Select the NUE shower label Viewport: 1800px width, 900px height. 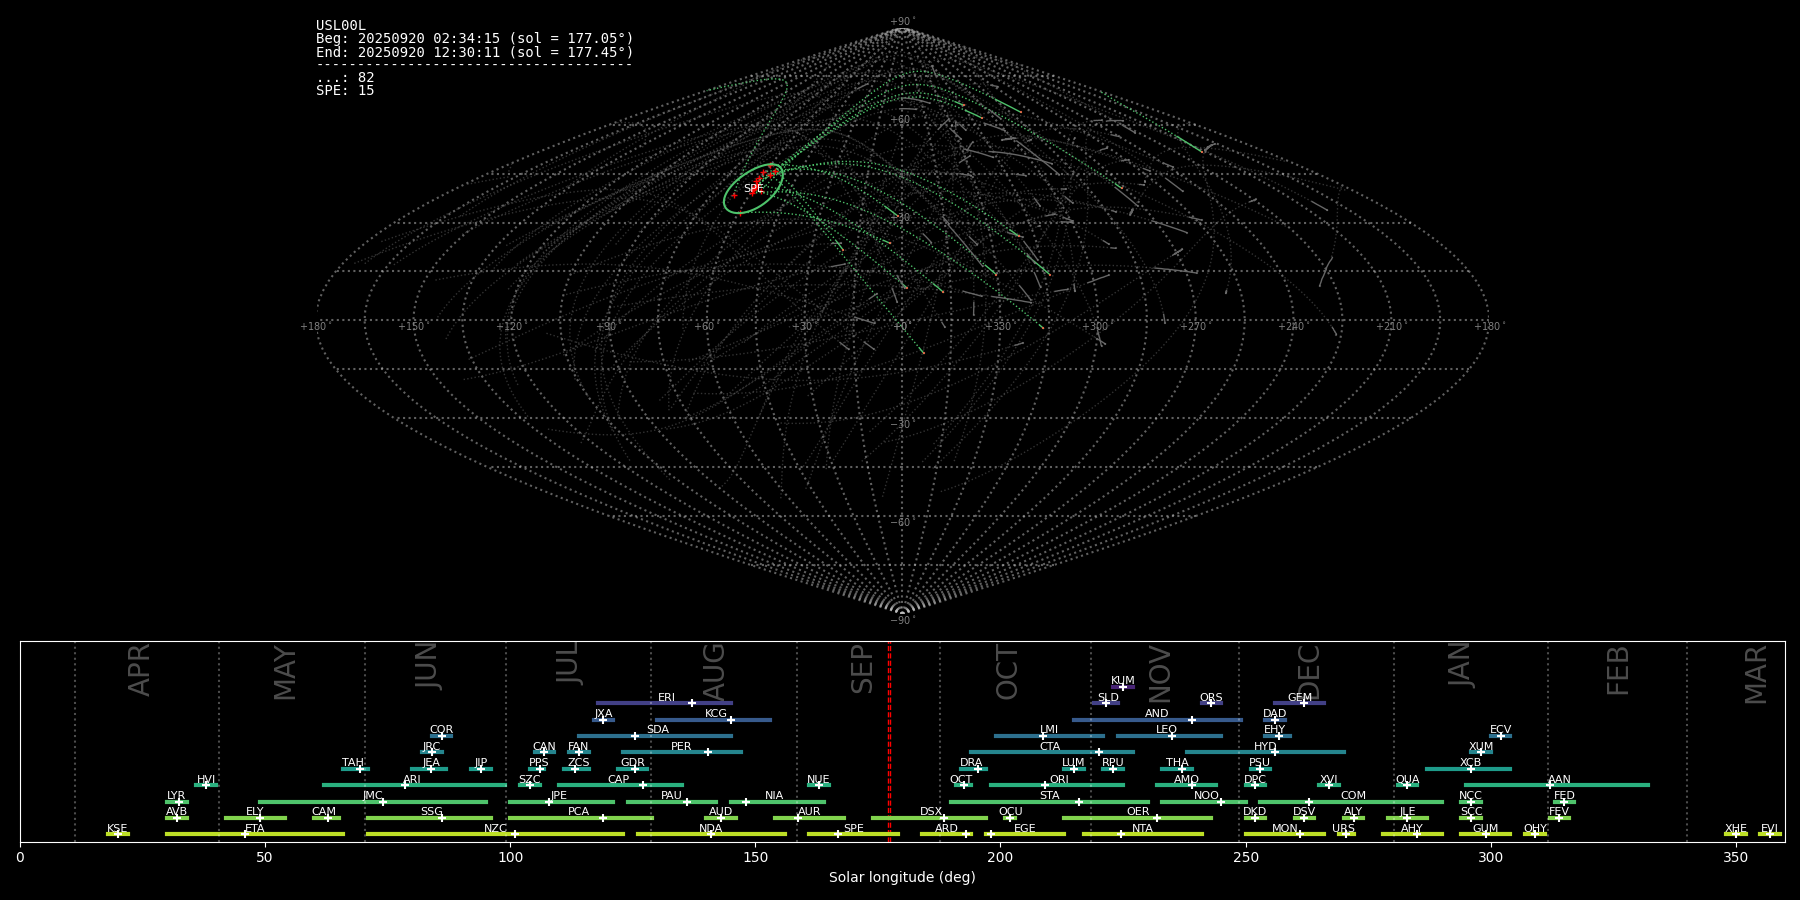click(x=818, y=780)
